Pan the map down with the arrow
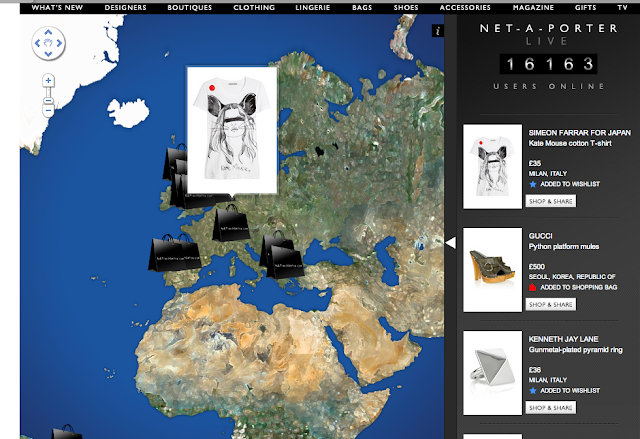Image resolution: width=640 pixels, height=439 pixels. 48,53
